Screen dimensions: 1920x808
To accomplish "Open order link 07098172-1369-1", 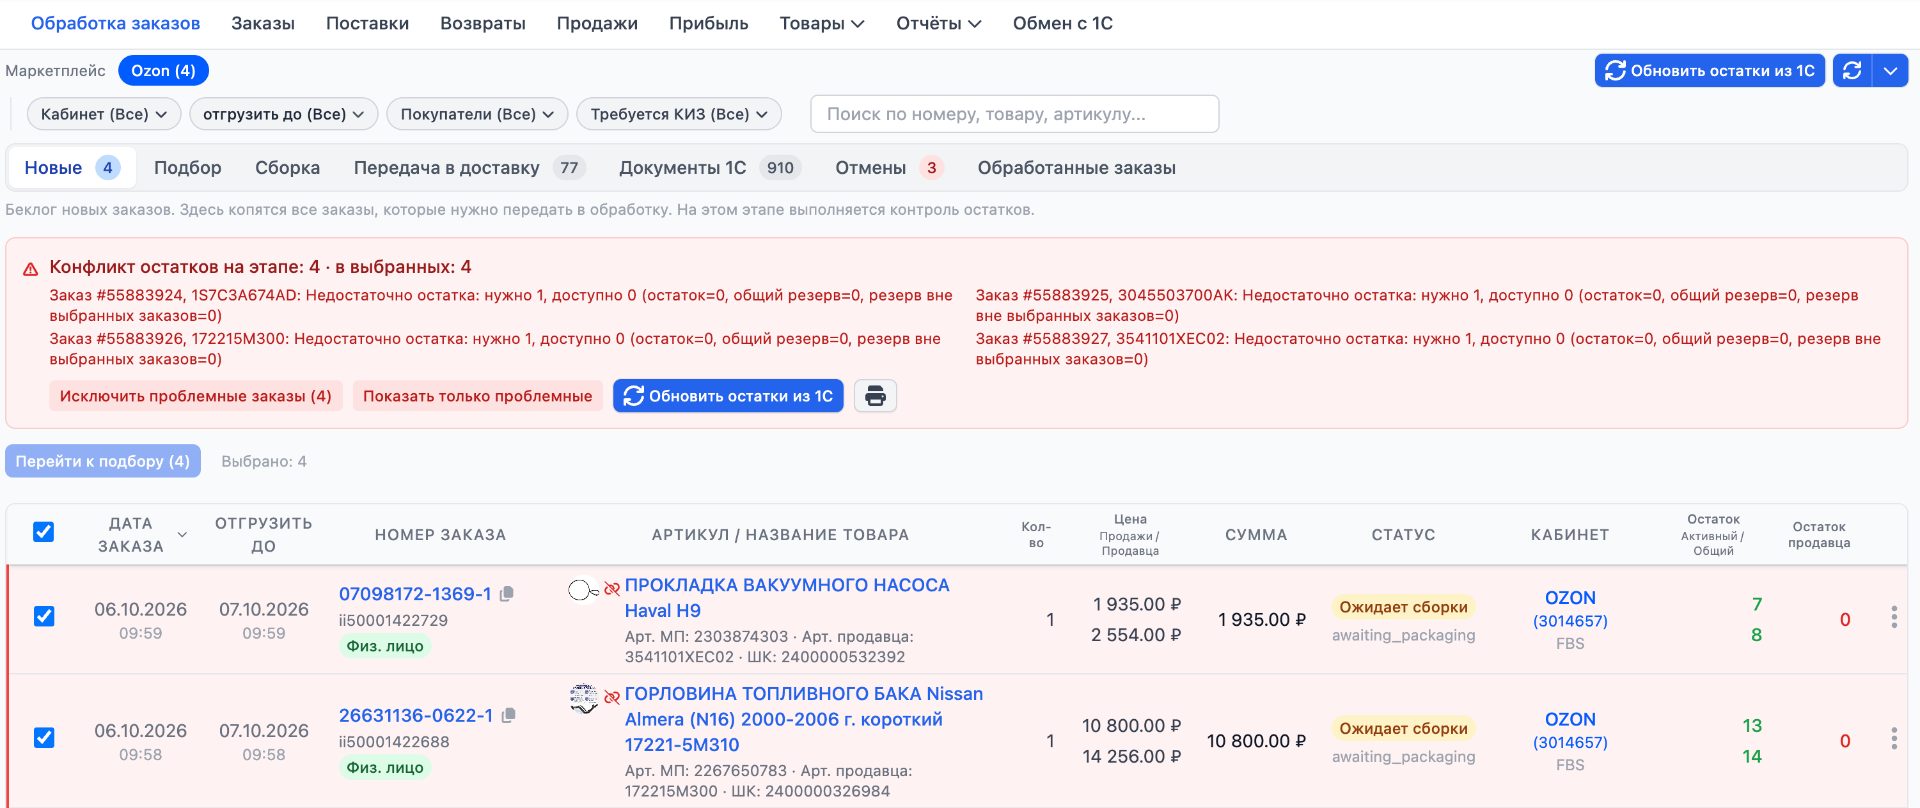I will click(x=415, y=594).
